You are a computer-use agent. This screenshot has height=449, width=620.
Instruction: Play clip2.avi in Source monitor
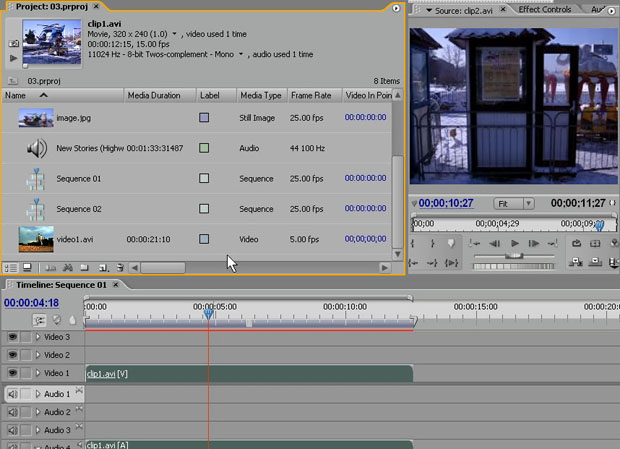pyautogui.click(x=514, y=243)
